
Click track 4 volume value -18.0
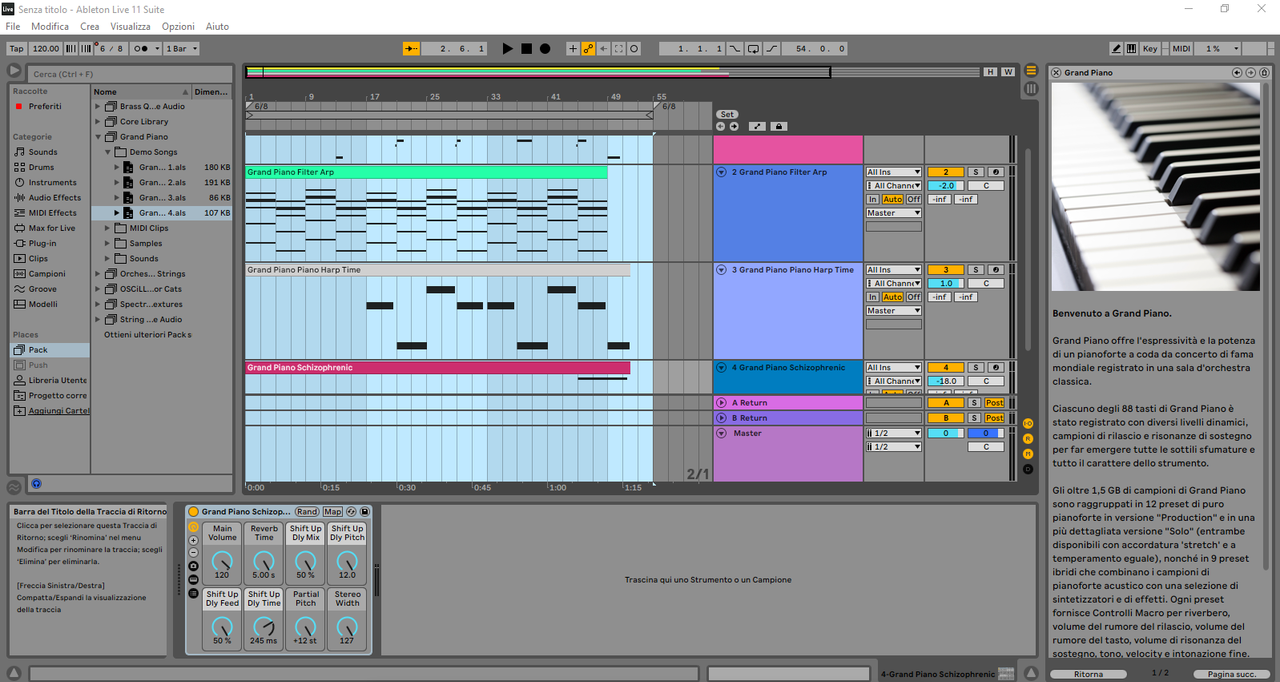pyautogui.click(x=945, y=381)
